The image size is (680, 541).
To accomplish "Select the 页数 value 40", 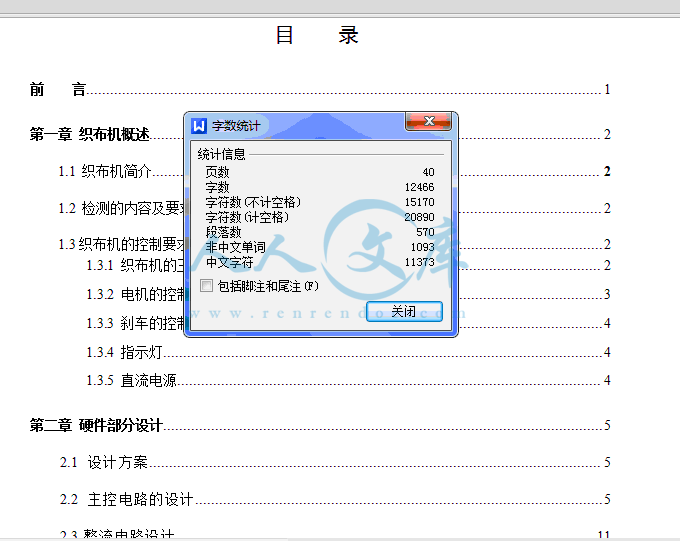I will 428,172.
